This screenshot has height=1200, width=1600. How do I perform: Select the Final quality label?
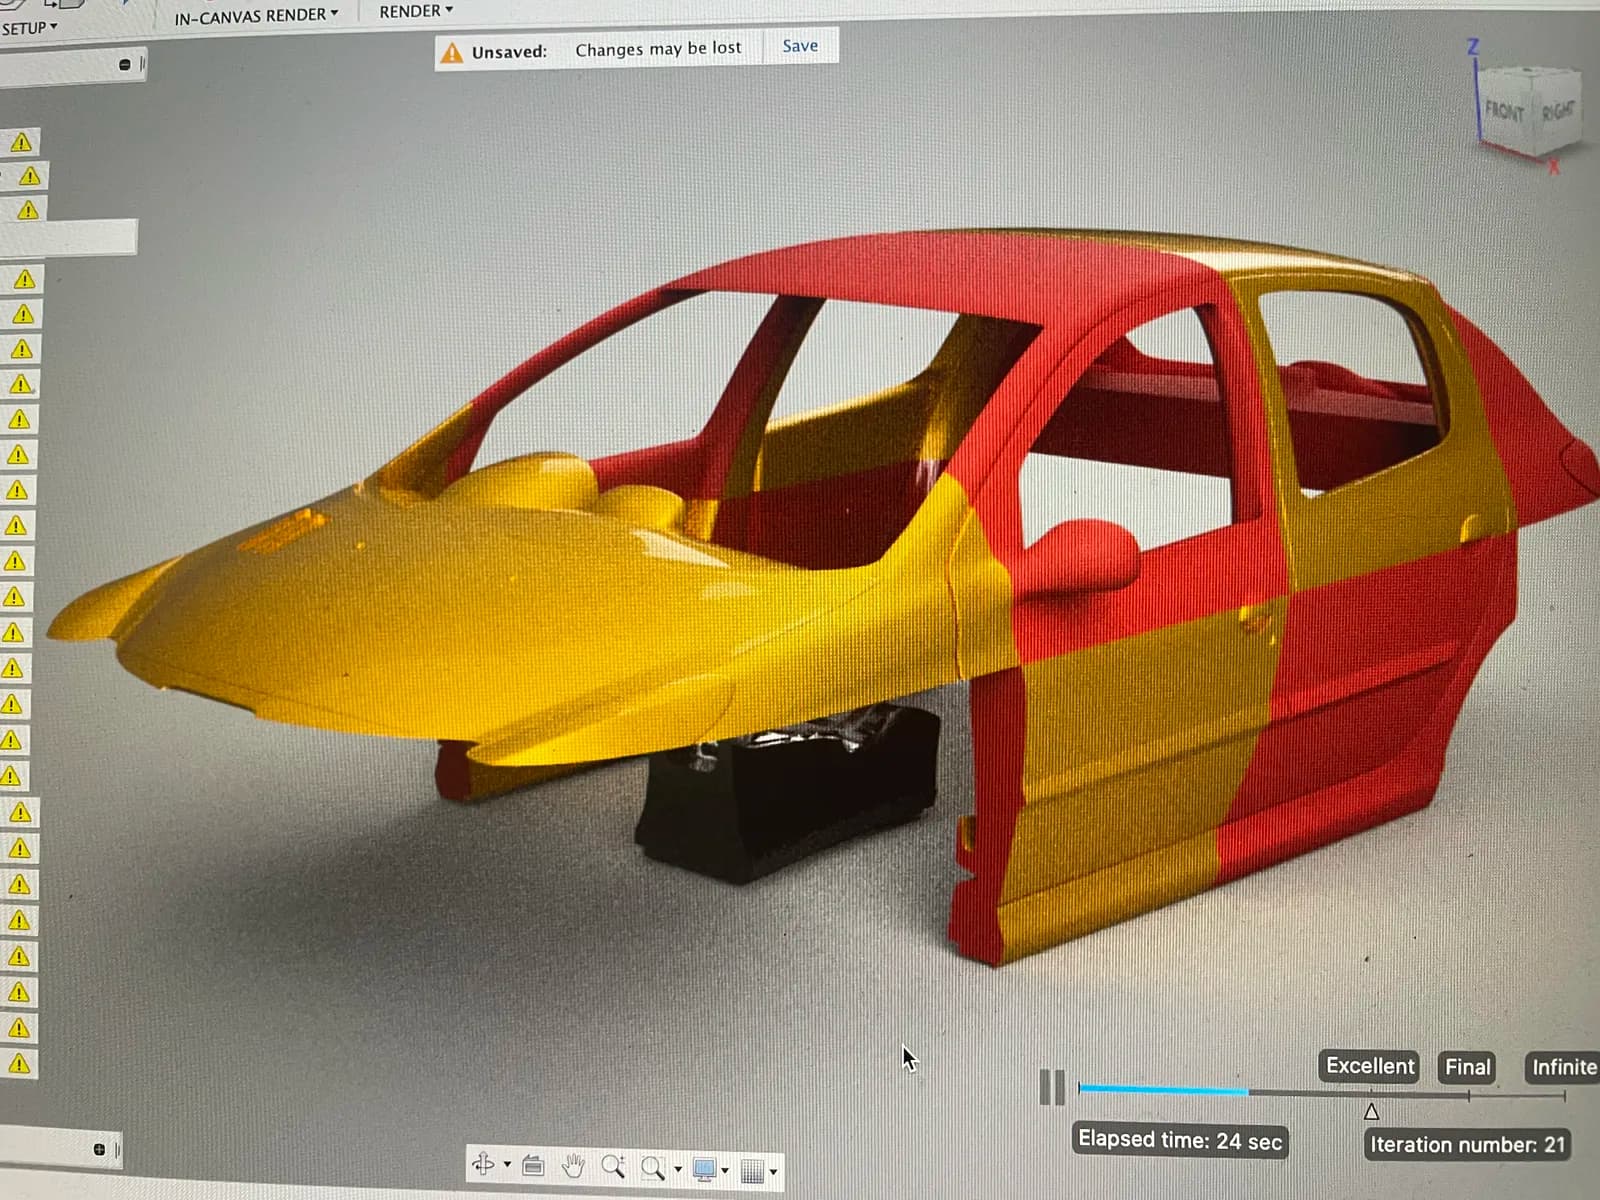(1468, 1067)
